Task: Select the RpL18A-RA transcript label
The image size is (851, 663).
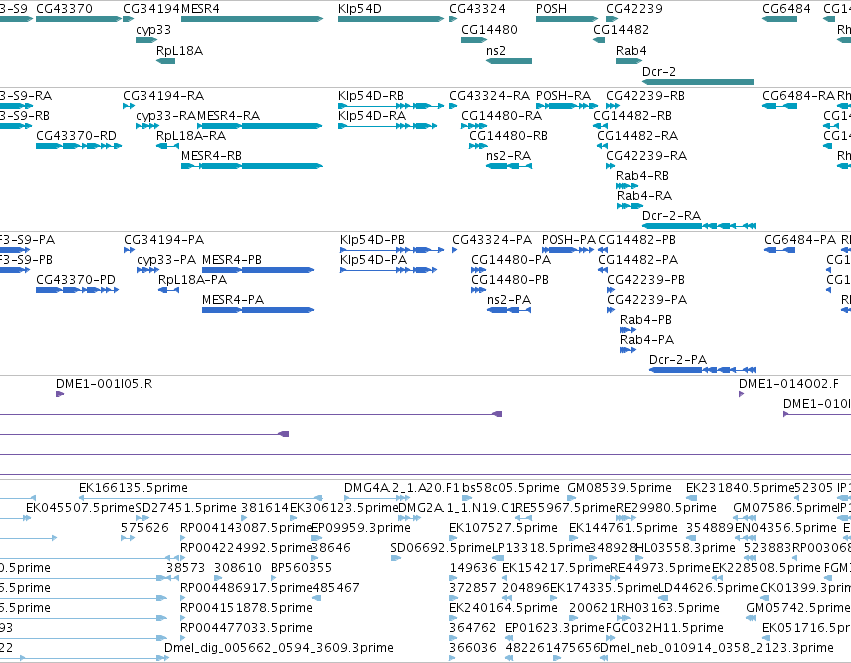Action: (190, 136)
